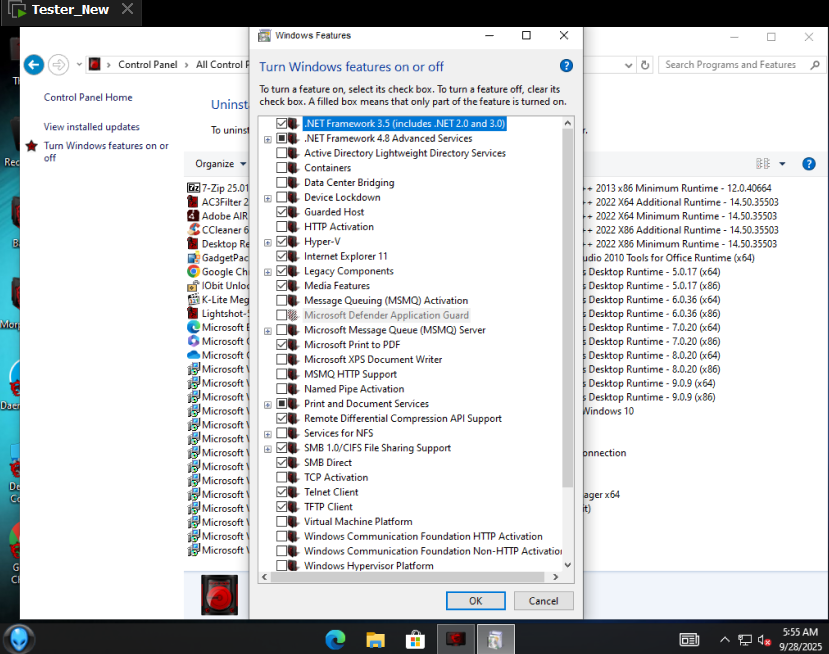Click the Control Panel icon in address bar
Viewport: 829px width, 654px height.
[x=95, y=65]
